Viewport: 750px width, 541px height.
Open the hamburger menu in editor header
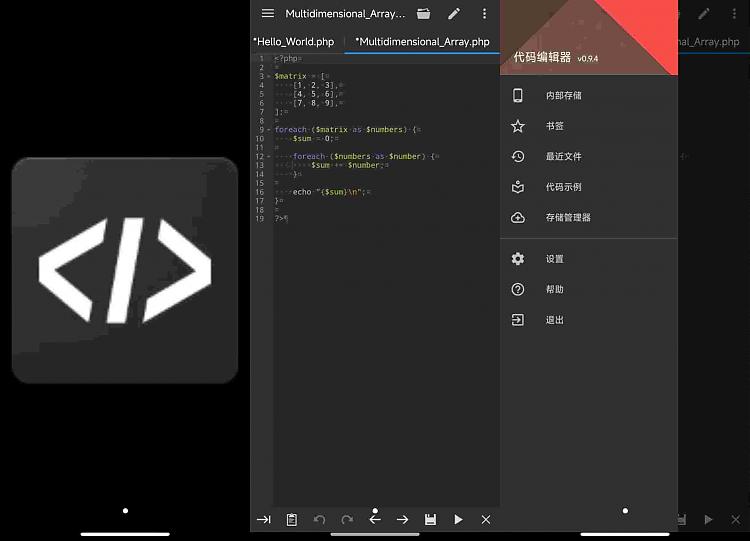point(268,13)
